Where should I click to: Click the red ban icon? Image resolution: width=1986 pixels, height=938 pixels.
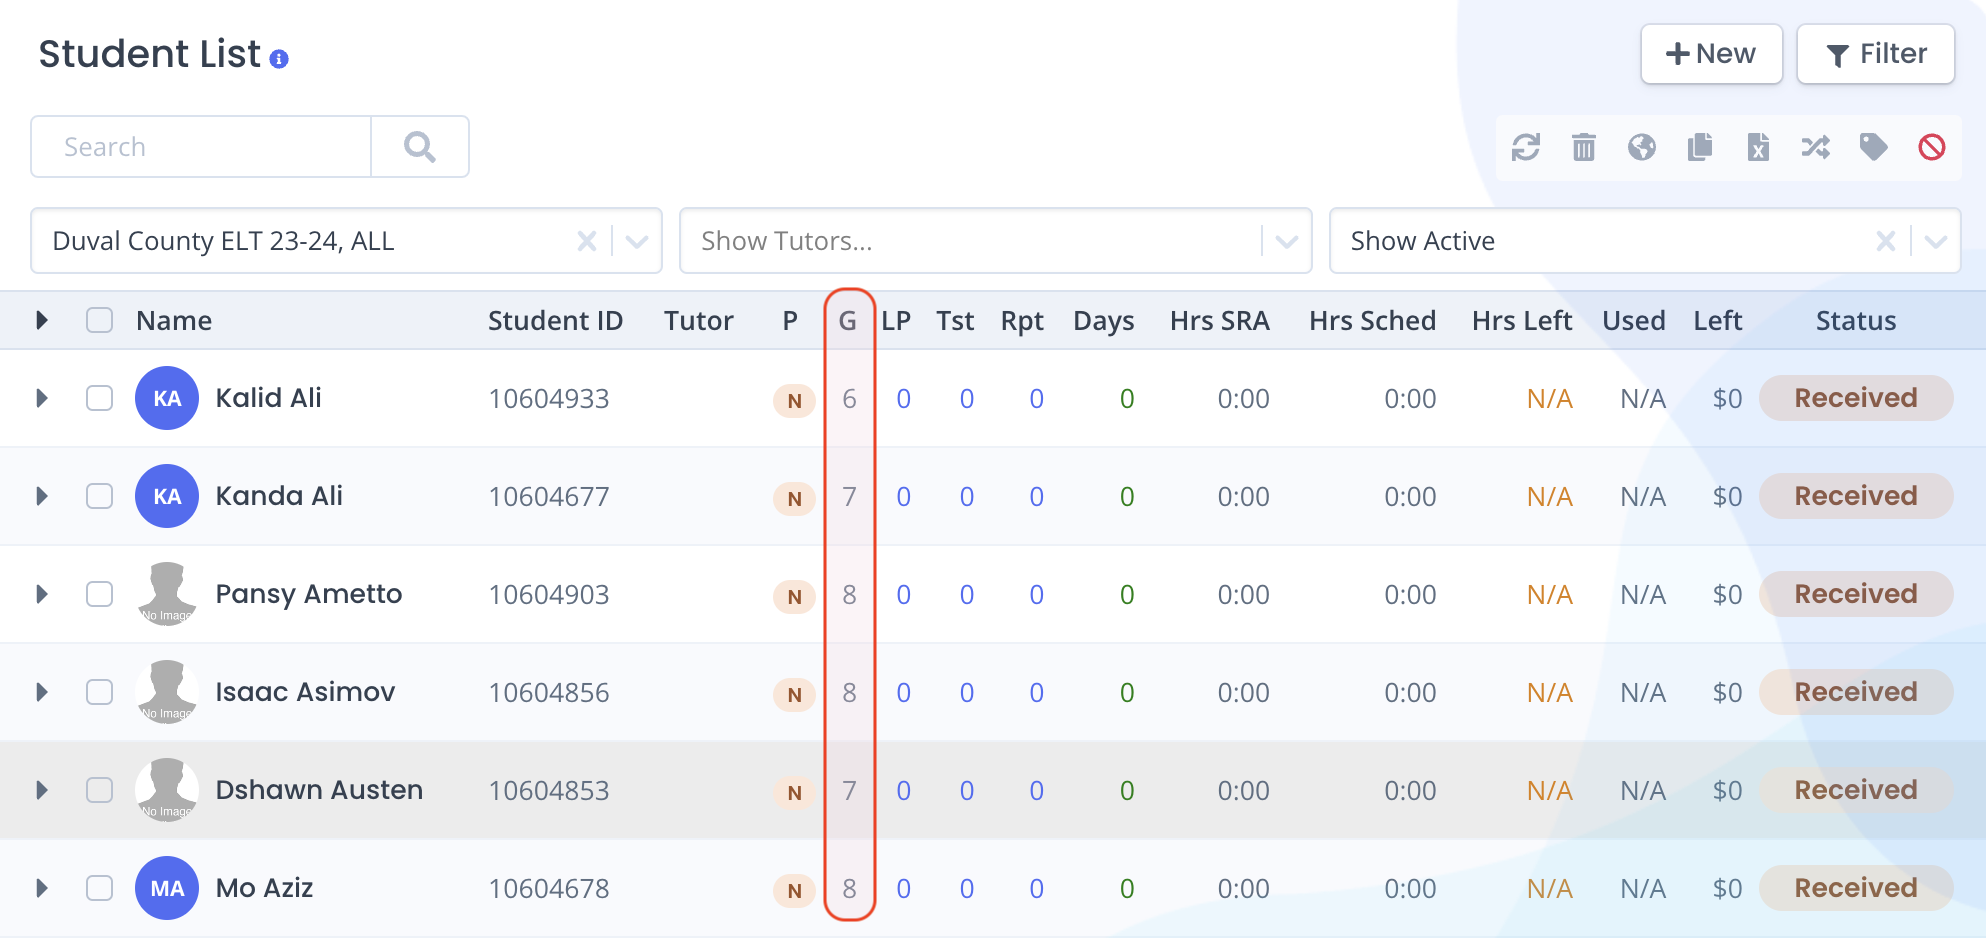coord(1931,148)
